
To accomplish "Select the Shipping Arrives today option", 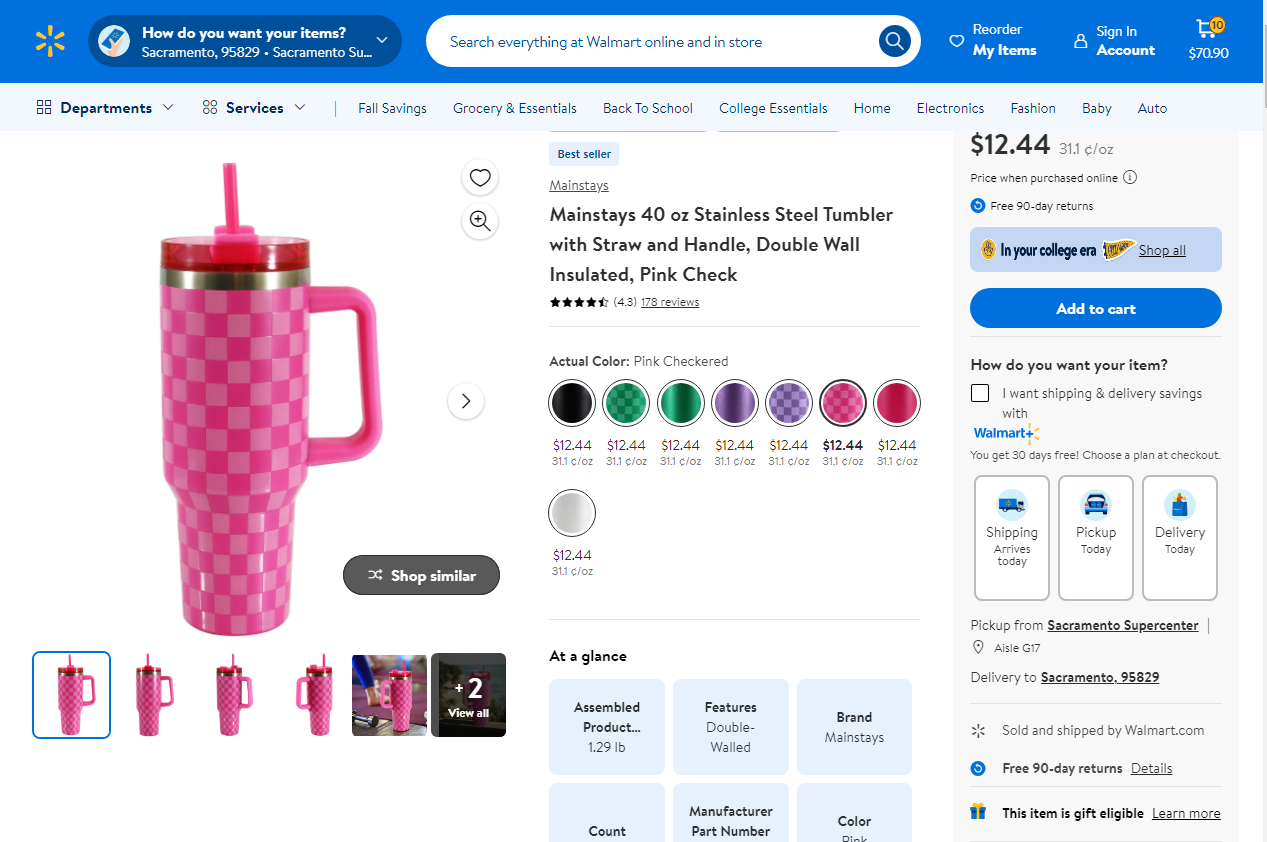I will (x=1011, y=537).
